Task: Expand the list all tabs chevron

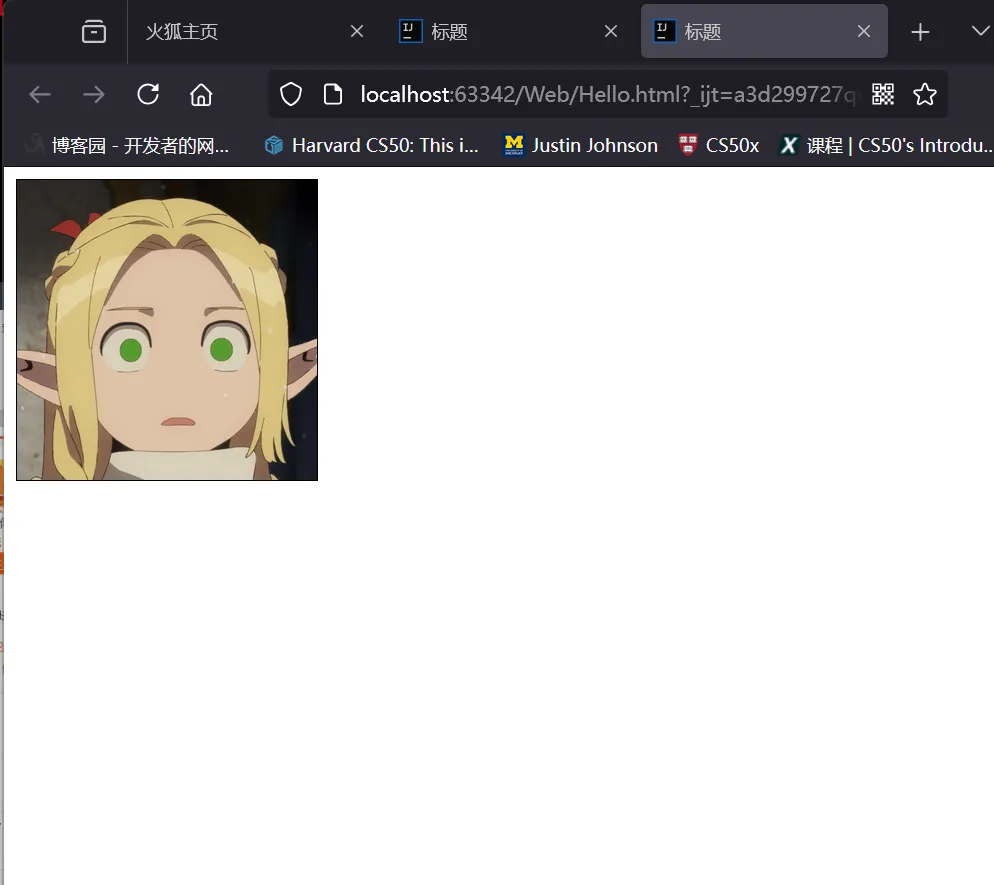Action: pos(979,32)
